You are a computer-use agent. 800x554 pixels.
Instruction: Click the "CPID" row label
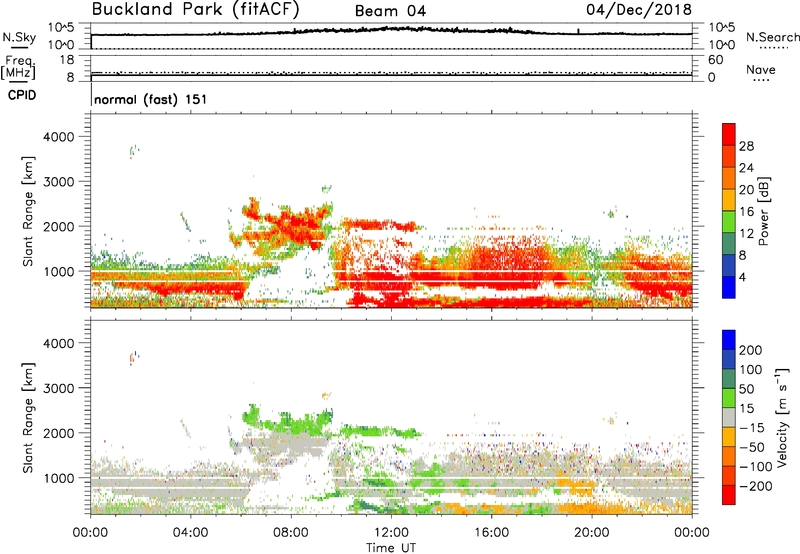pyautogui.click(x=22, y=95)
